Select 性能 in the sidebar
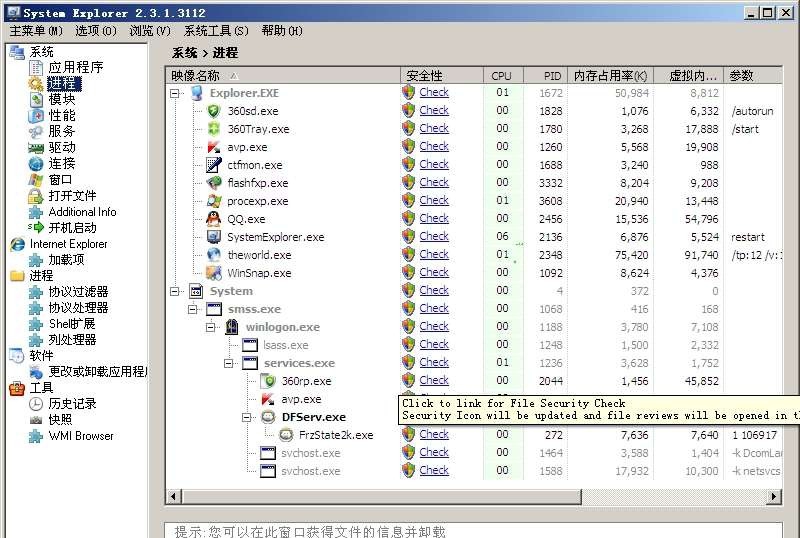 tap(61, 115)
